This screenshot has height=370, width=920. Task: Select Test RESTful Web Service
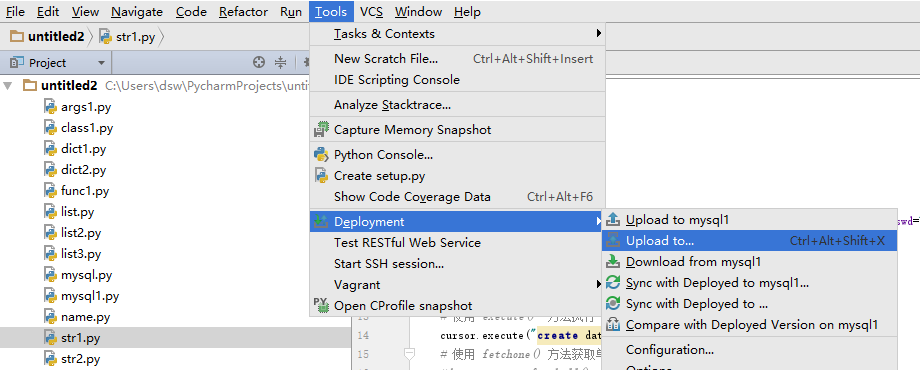457,243
